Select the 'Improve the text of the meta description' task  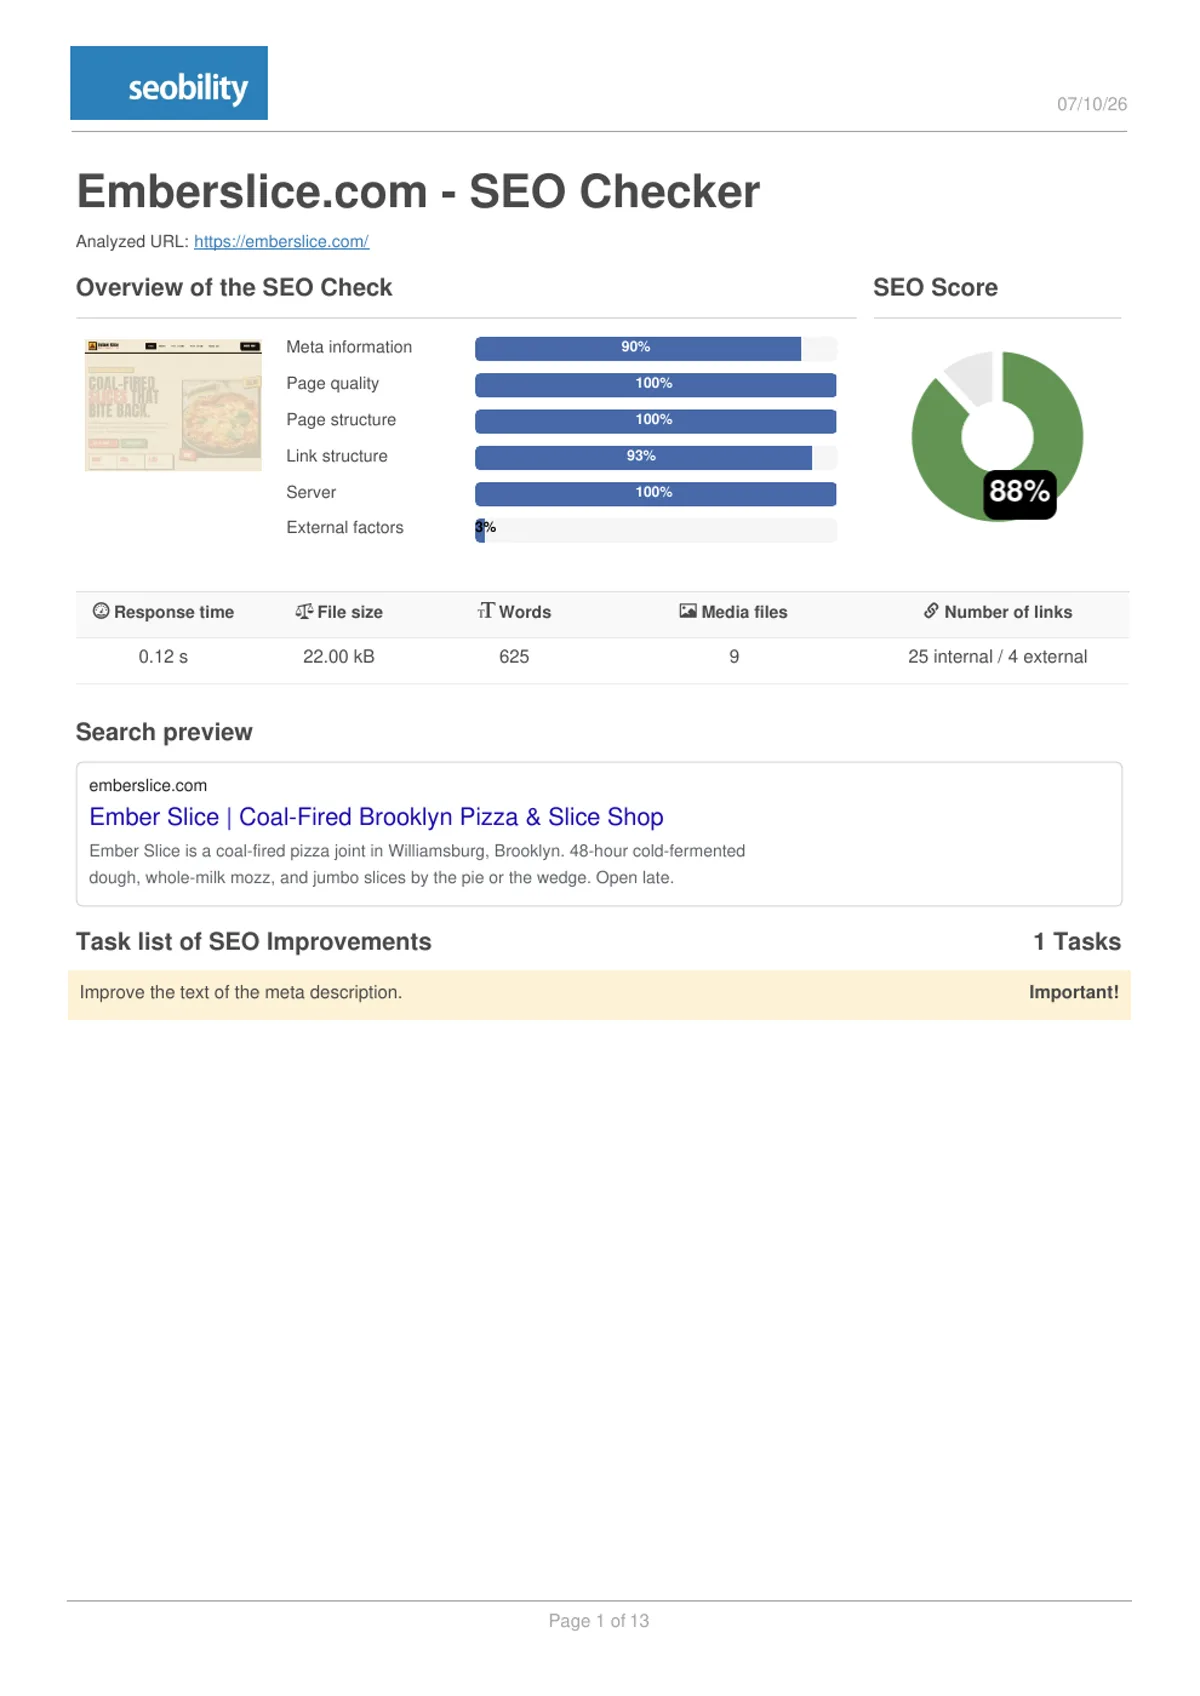tap(599, 994)
